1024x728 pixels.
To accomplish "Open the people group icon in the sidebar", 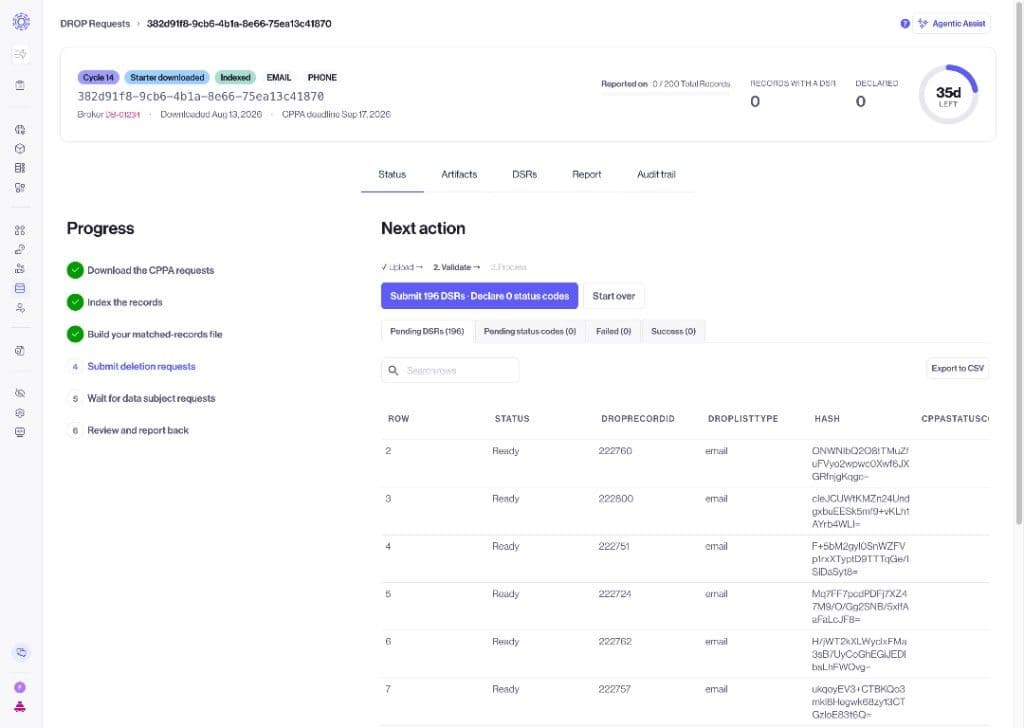I will [20, 268].
